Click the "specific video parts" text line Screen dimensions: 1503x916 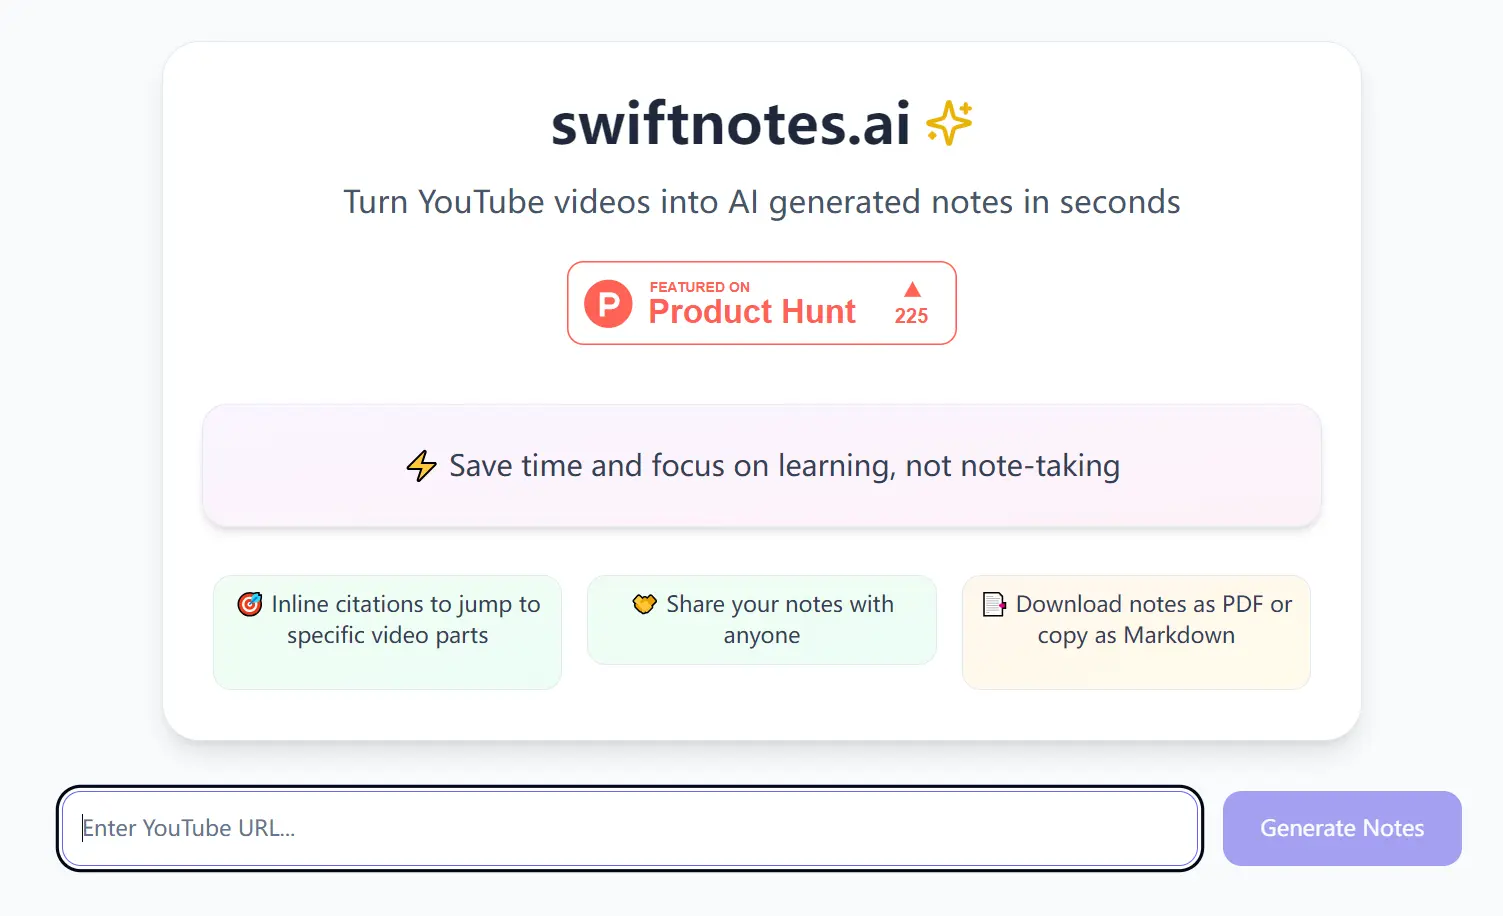388,636
